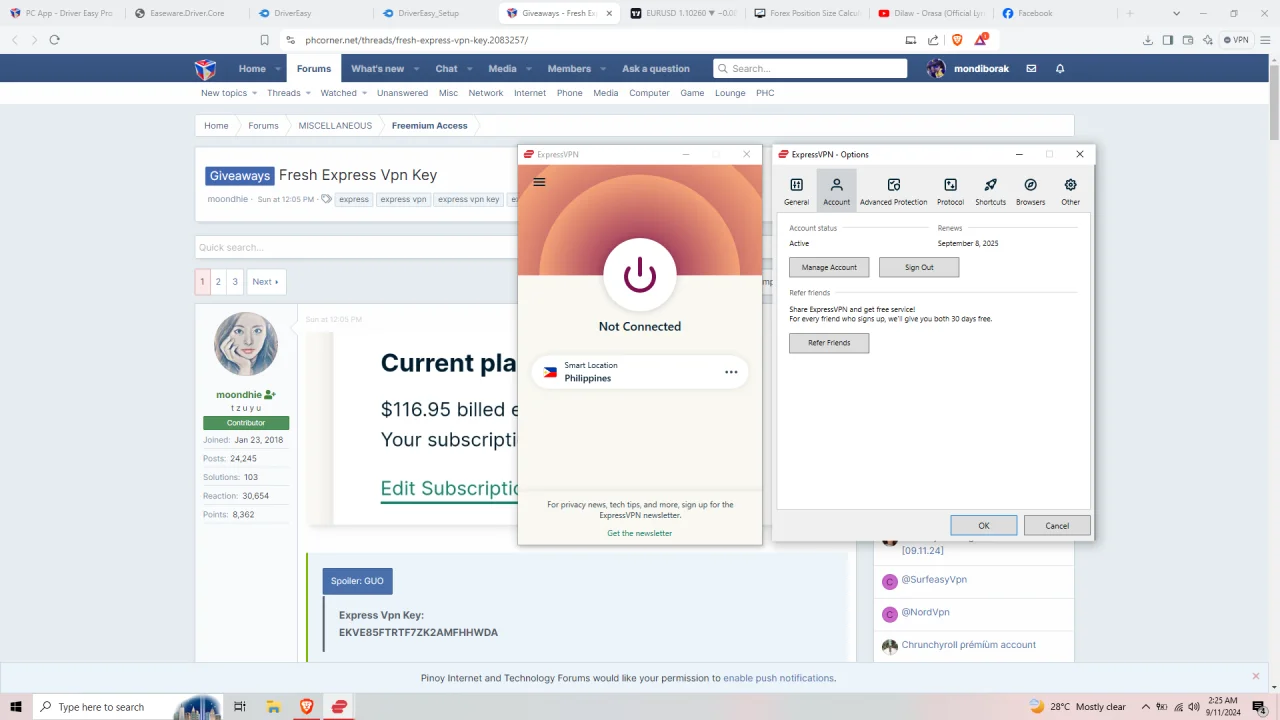Open the @SurfeasyVpn thread link
Image resolution: width=1280 pixels, height=720 pixels.
pos(934,580)
